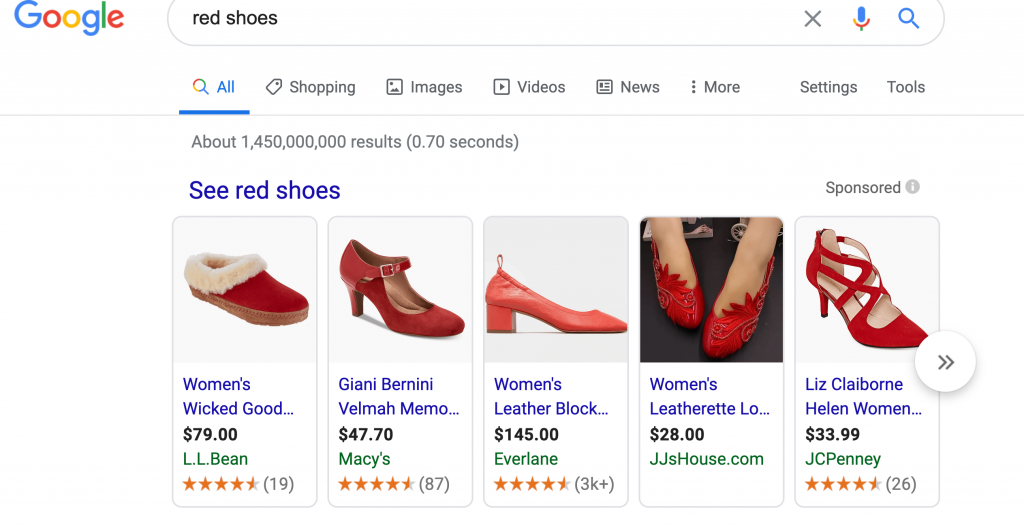
Task: Open the Settings menu
Action: tap(828, 87)
